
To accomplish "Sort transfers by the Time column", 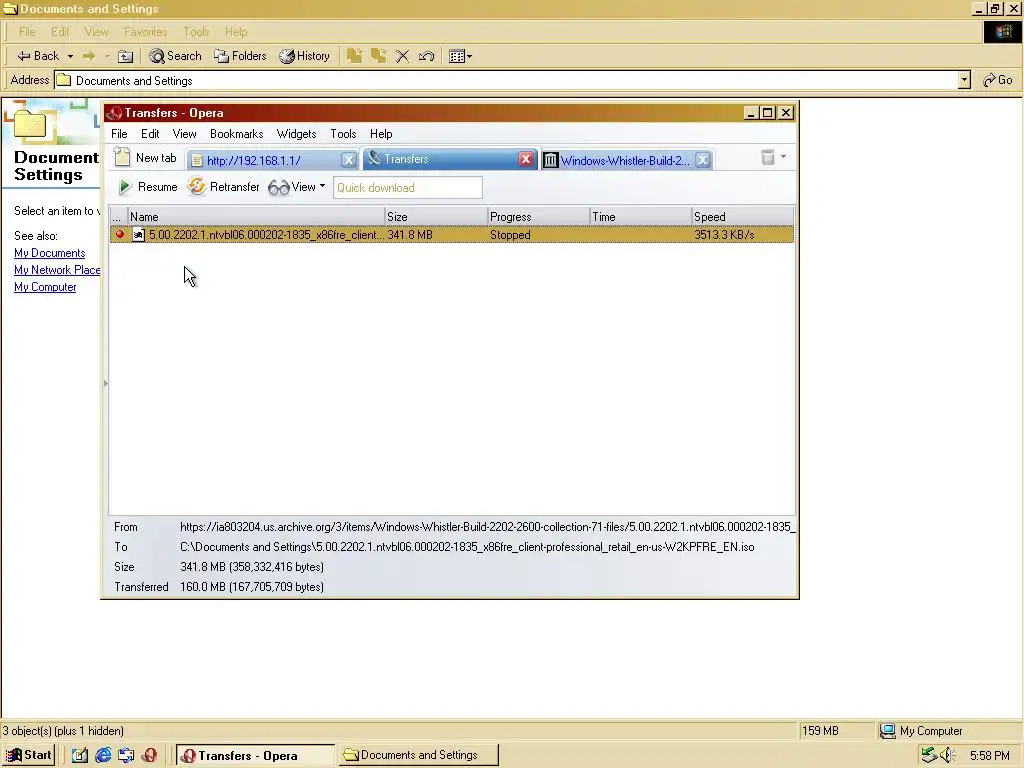I will pyautogui.click(x=640, y=217).
